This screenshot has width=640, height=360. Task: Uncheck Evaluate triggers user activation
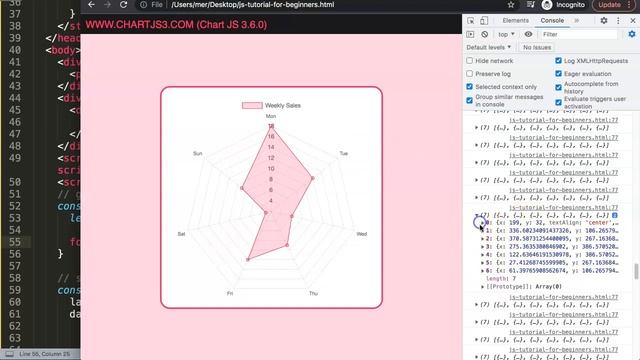(558, 102)
